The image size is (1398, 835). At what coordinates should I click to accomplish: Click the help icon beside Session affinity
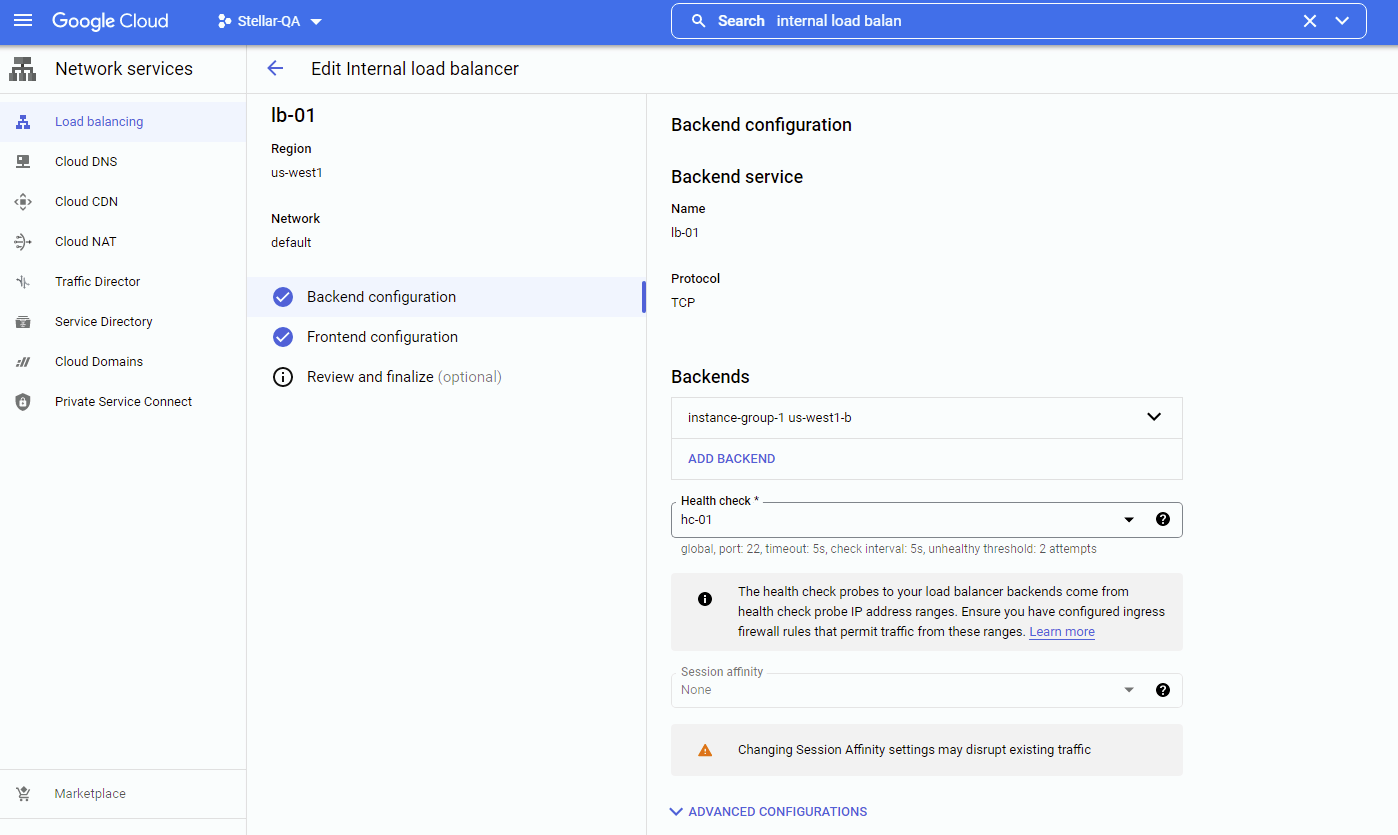point(1162,690)
